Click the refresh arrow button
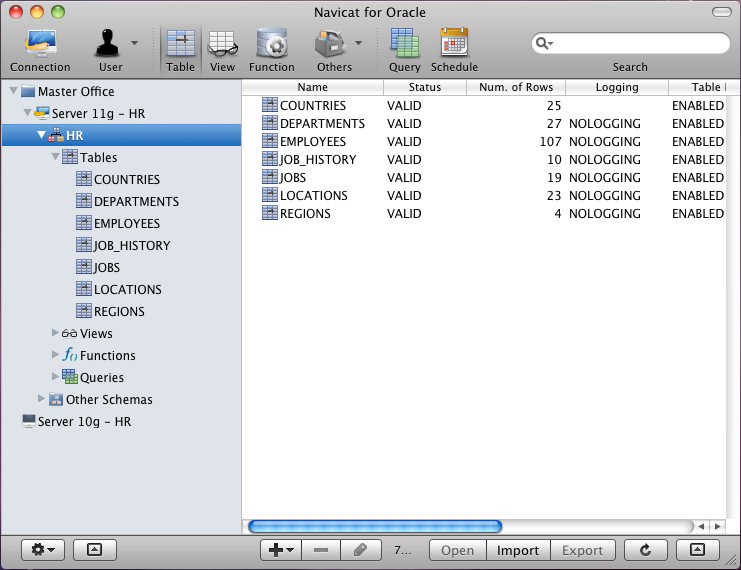 coord(646,550)
